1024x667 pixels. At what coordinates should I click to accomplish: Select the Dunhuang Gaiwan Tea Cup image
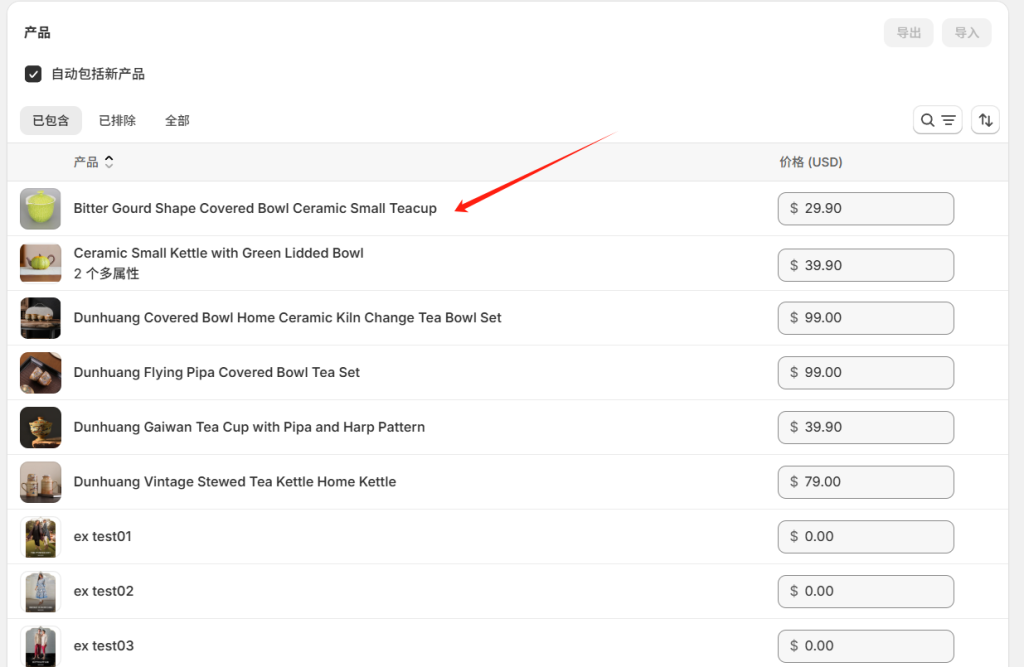point(40,427)
